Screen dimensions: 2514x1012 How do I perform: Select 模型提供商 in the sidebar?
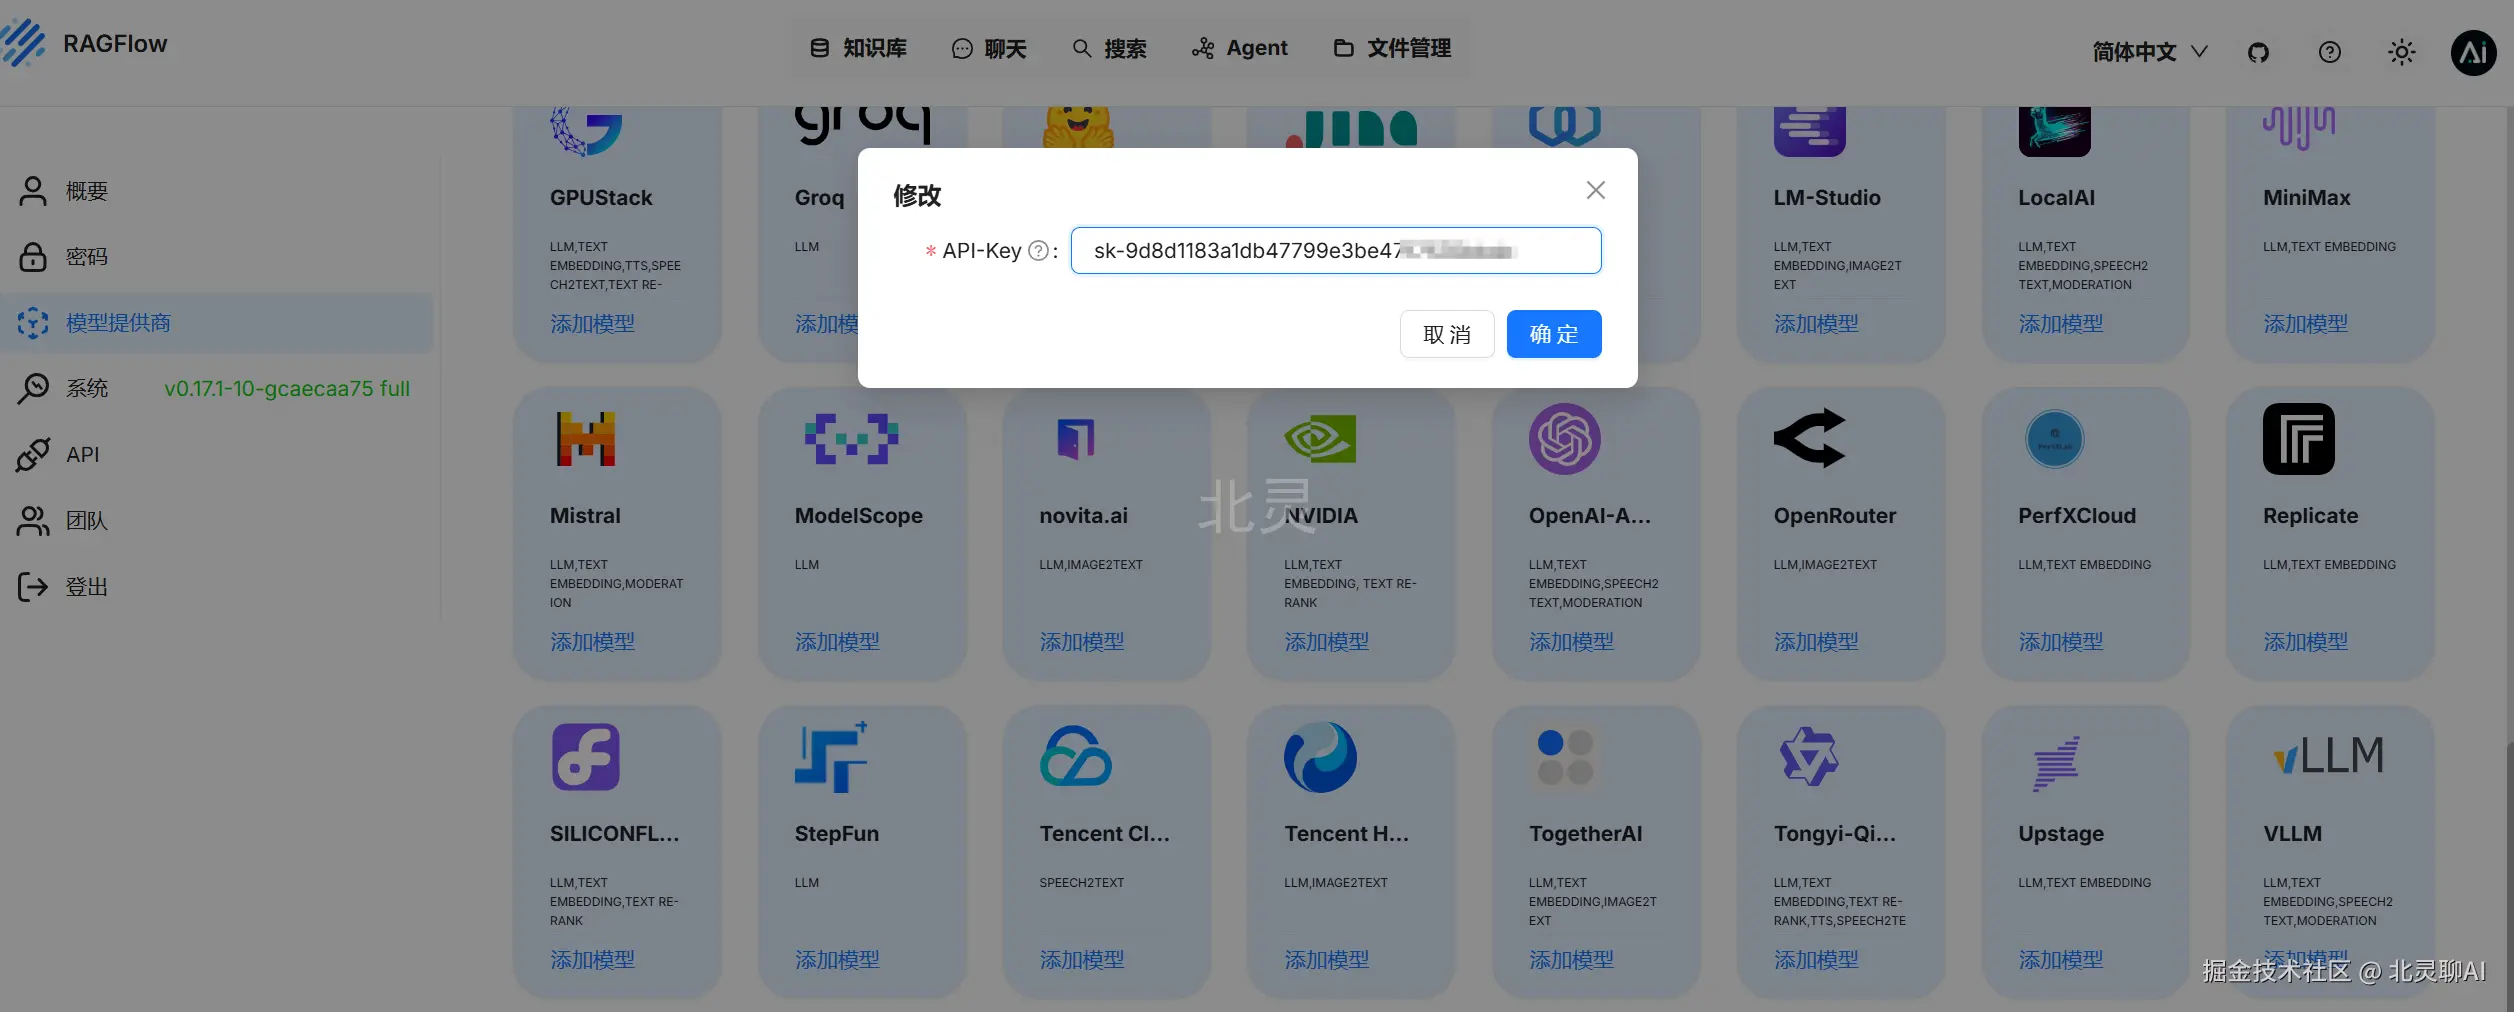pyautogui.click(x=218, y=323)
